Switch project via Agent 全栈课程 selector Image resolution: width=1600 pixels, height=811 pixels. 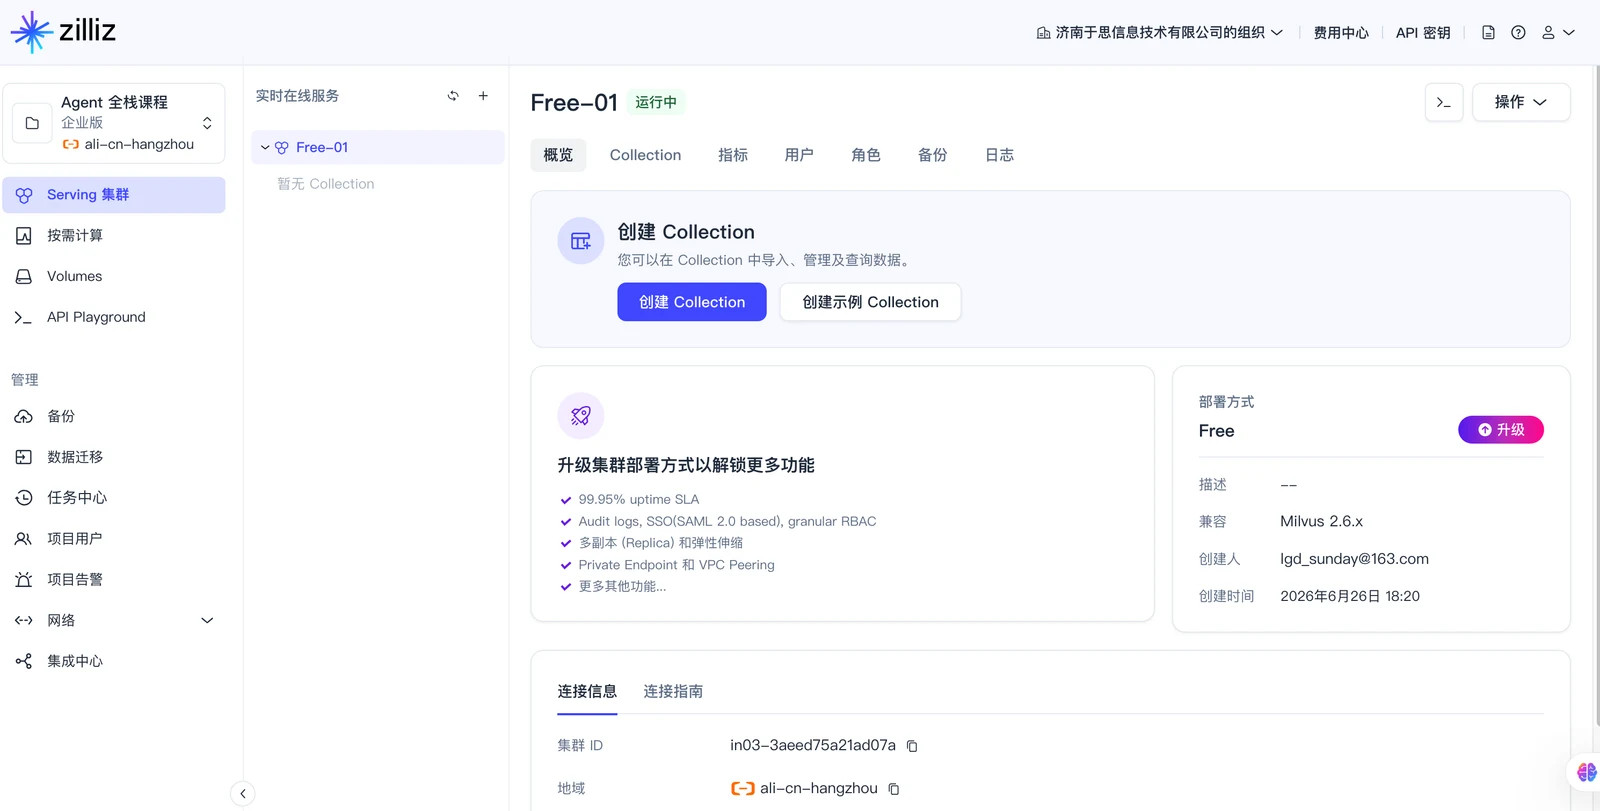point(114,123)
